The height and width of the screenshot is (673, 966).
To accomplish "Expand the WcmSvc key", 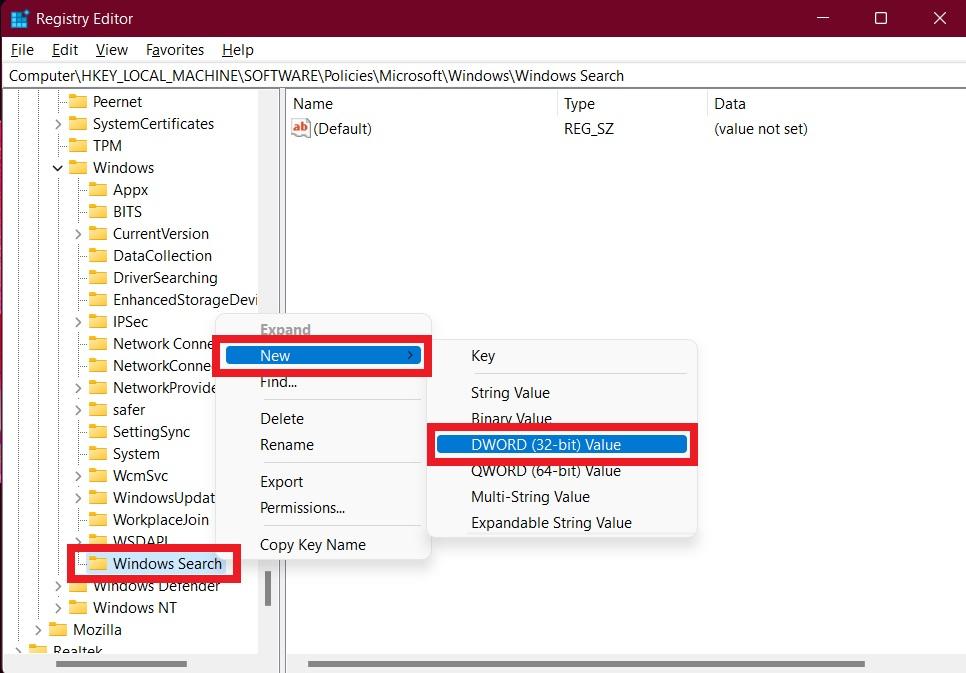I will click(78, 476).
